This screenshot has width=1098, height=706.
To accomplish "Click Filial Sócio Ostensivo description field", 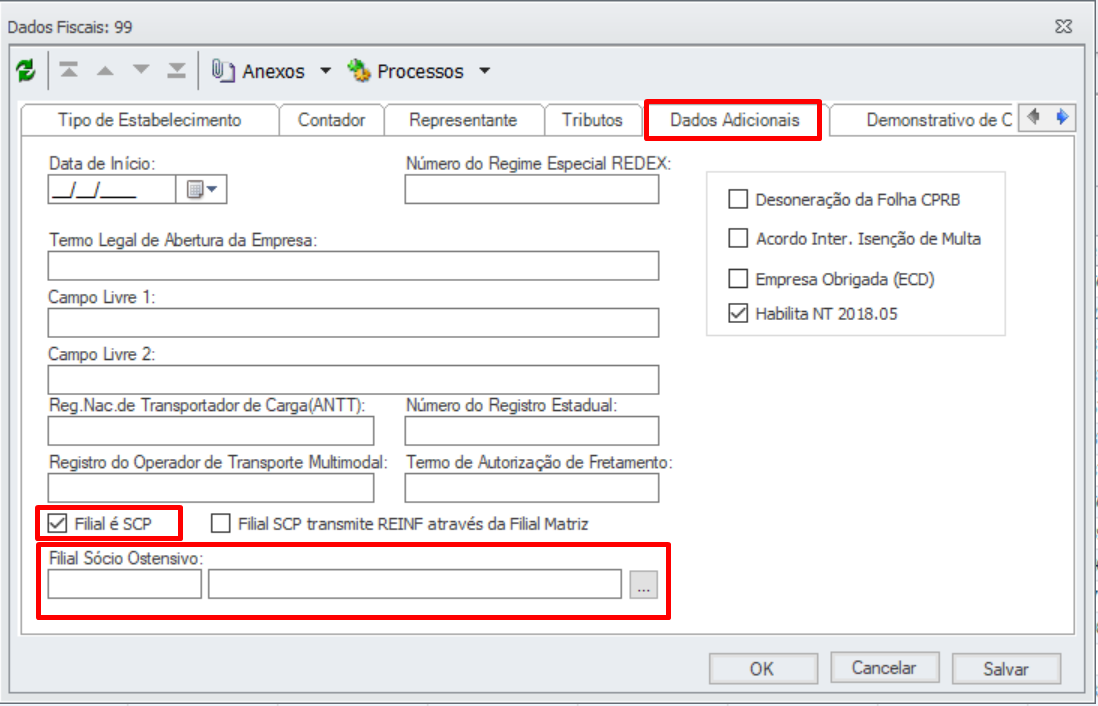I will (x=415, y=584).
